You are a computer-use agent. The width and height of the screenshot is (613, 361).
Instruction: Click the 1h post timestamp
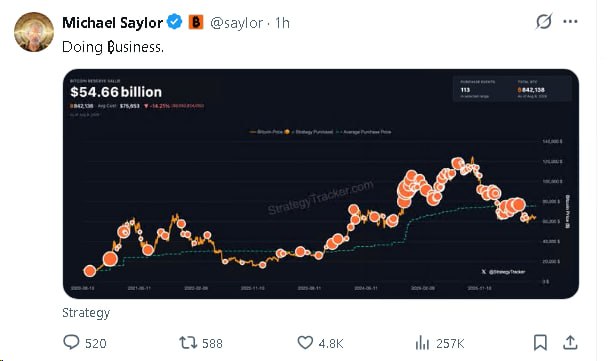click(x=282, y=23)
